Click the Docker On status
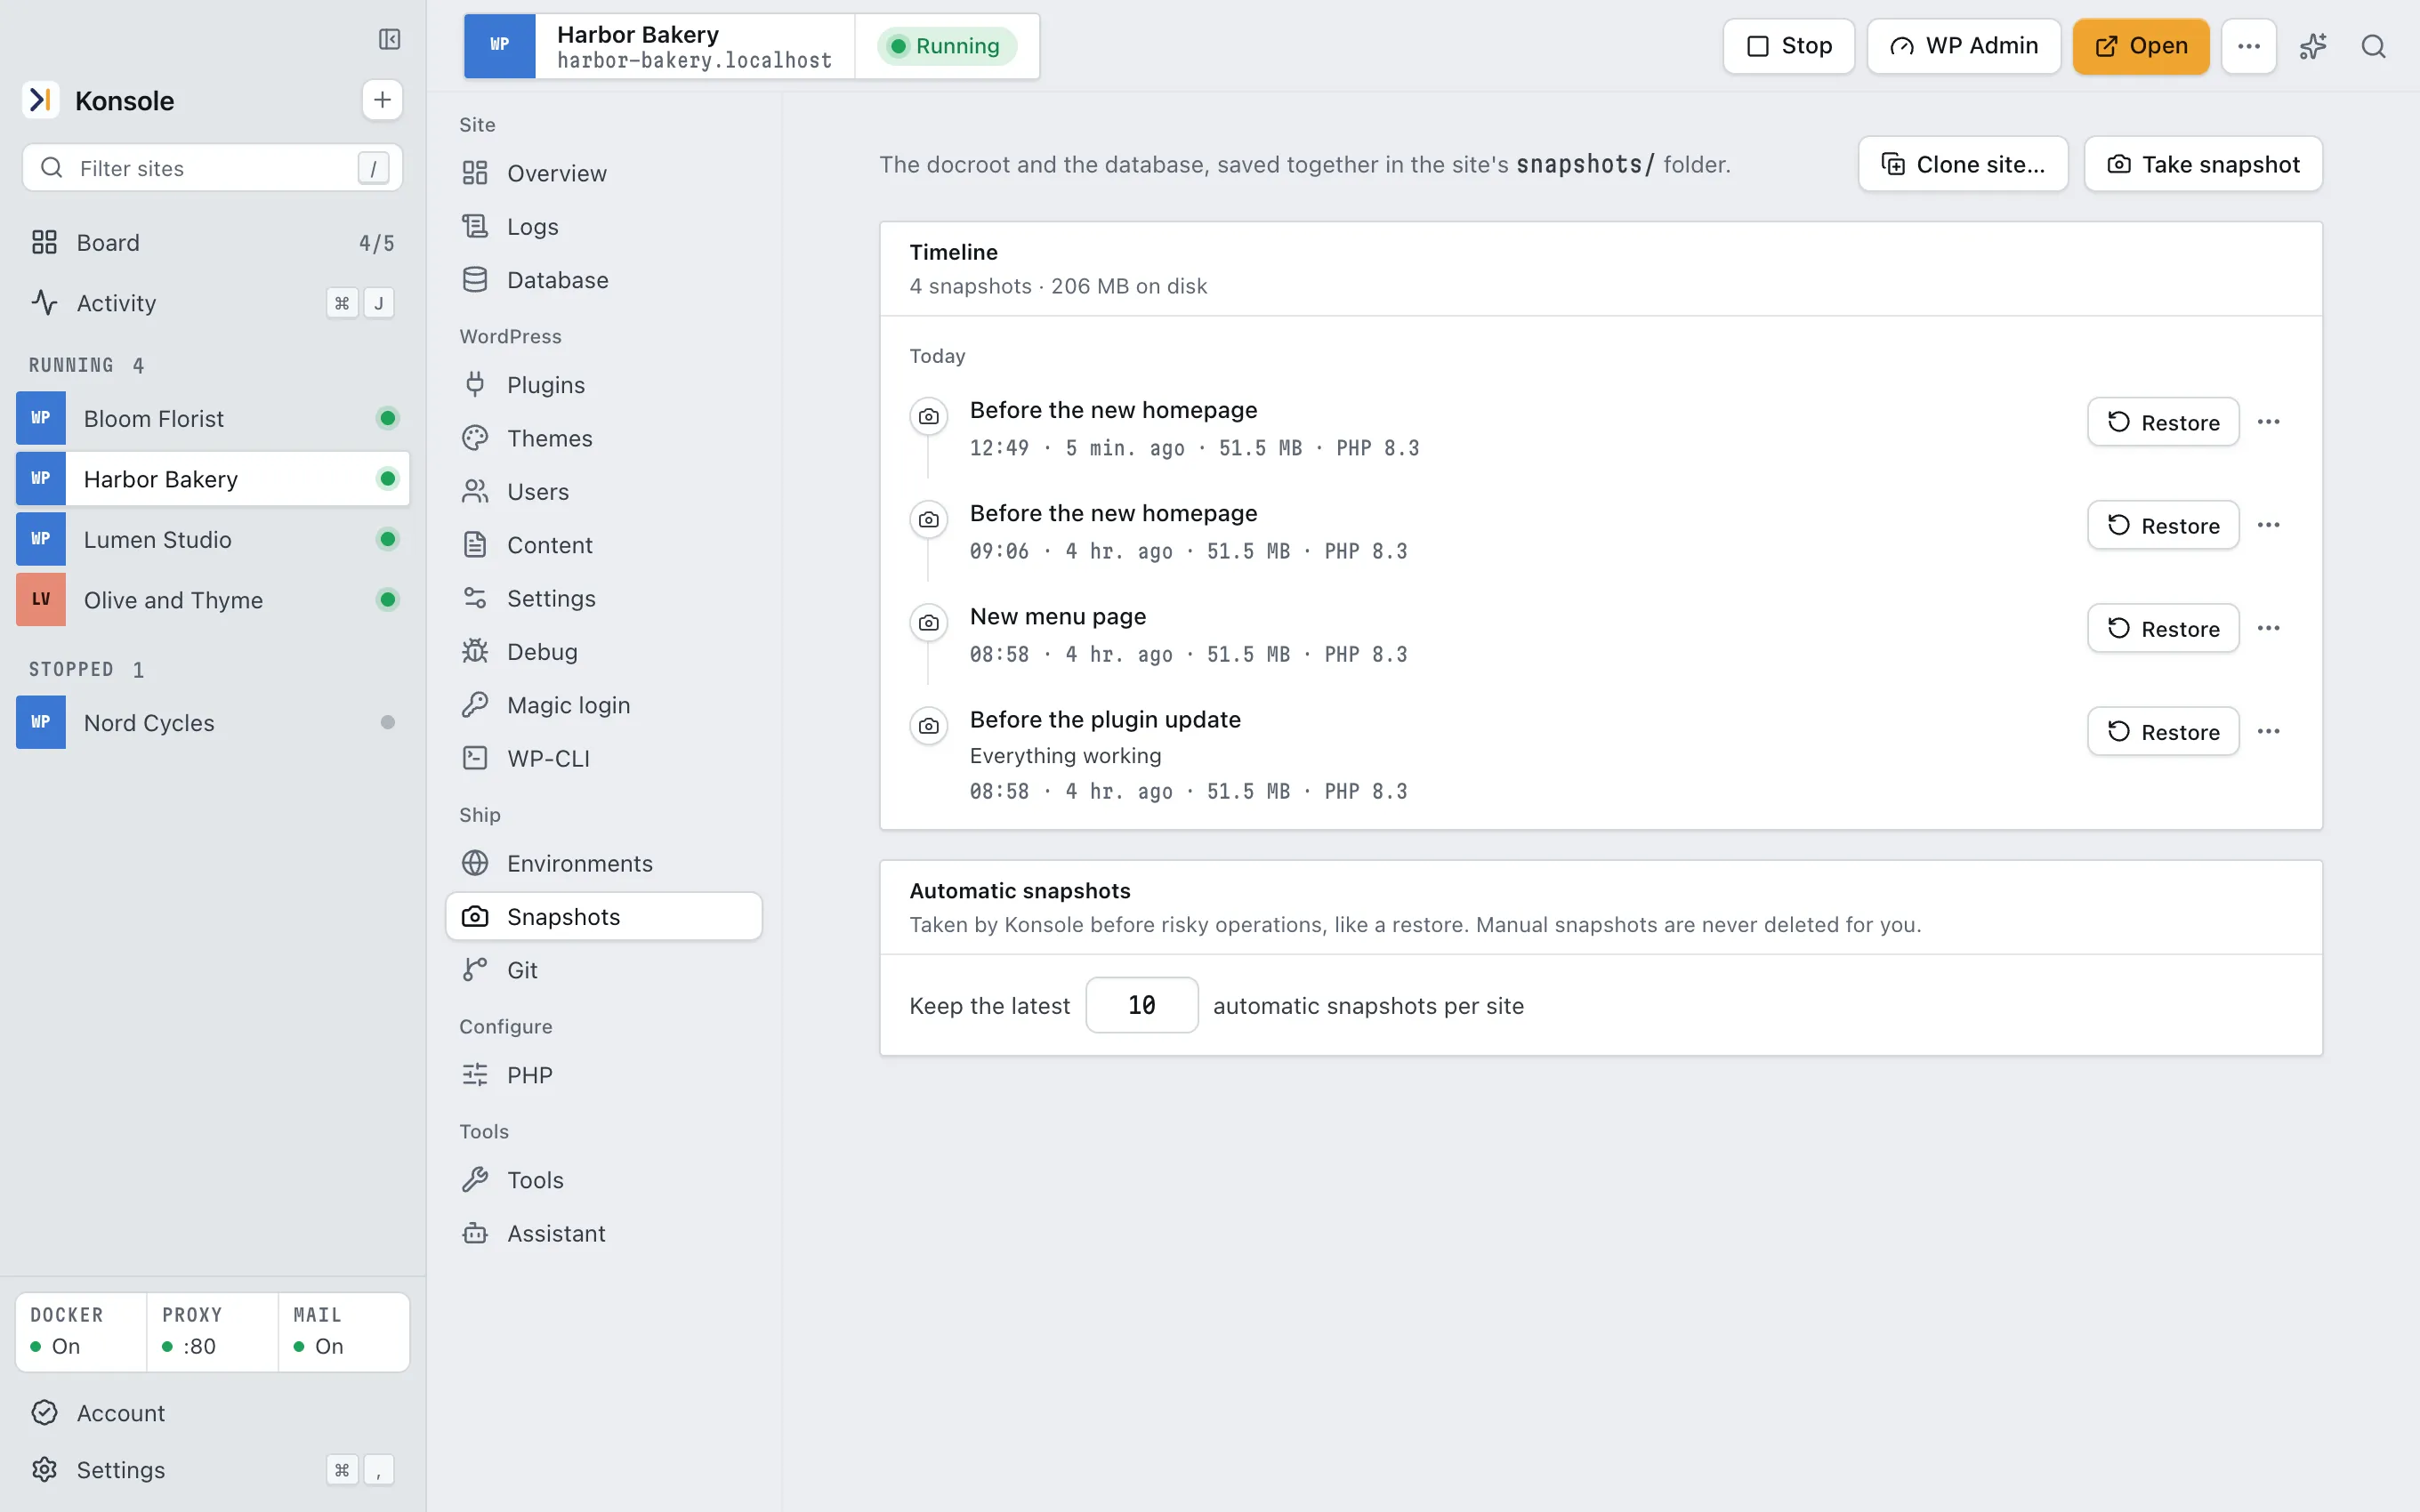Viewport: 2420px width, 1512px height. (x=81, y=1332)
